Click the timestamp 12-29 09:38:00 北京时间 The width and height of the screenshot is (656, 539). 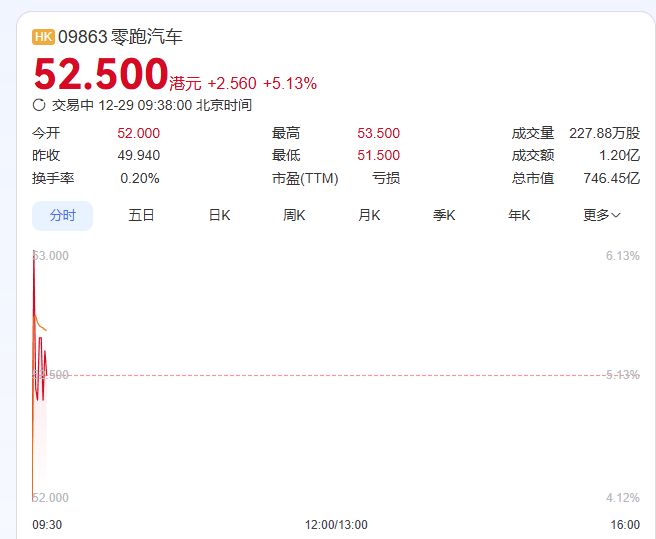(175, 105)
